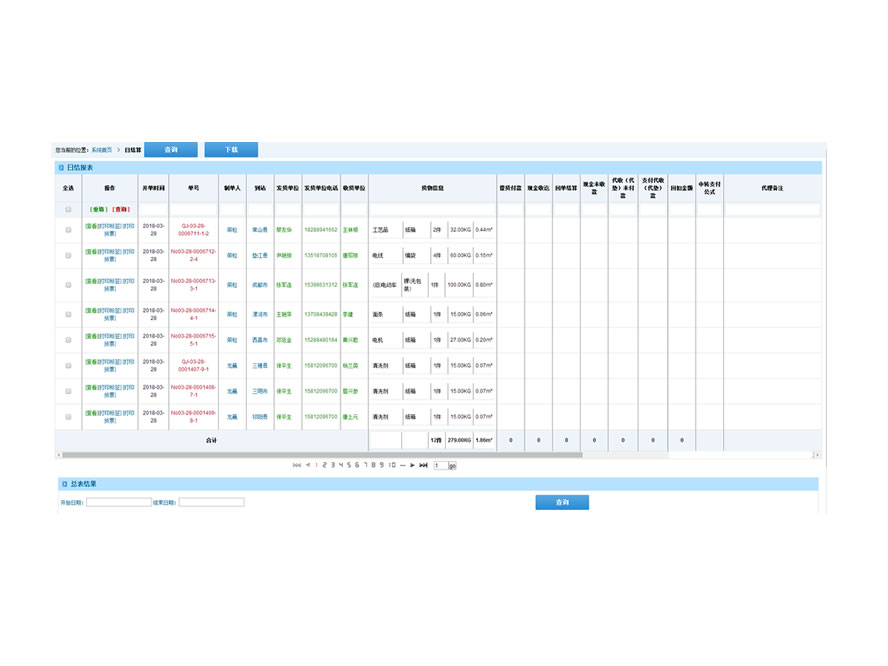
Task: Click the pagination 'go' button
Action: point(452,466)
